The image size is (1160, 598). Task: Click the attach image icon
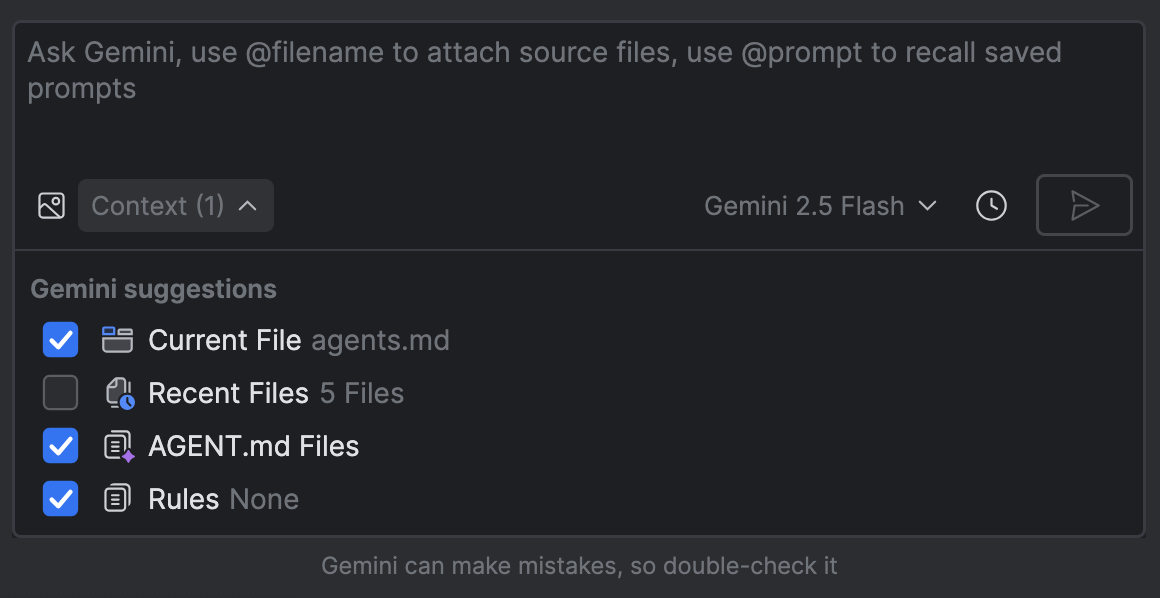[51, 206]
